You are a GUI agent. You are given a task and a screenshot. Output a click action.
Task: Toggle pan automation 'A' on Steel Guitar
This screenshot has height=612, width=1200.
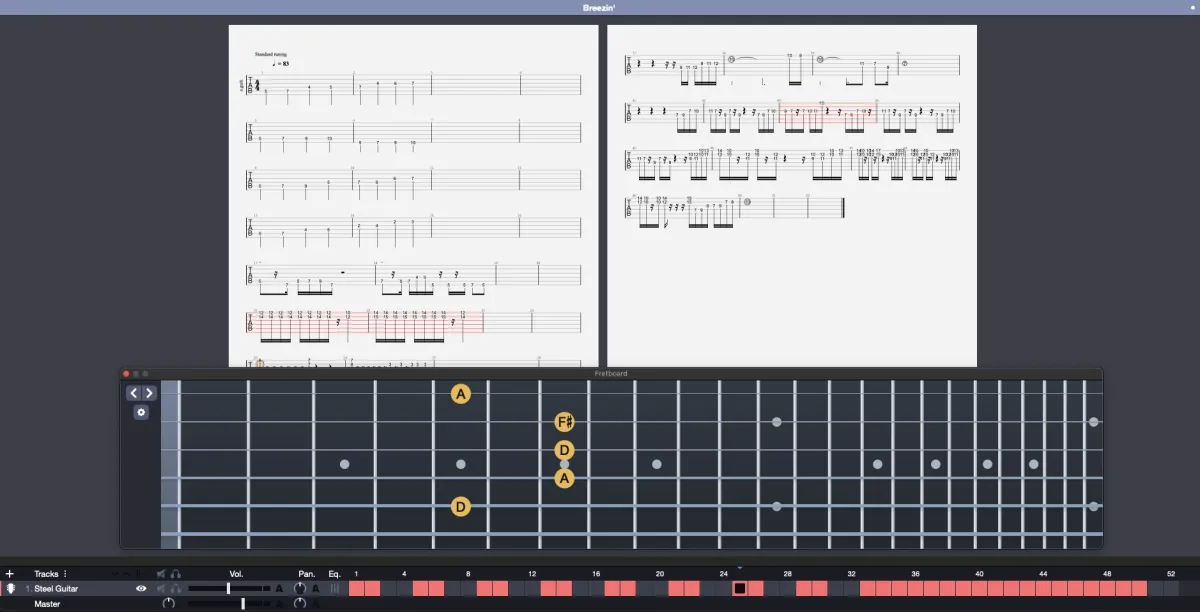point(316,589)
